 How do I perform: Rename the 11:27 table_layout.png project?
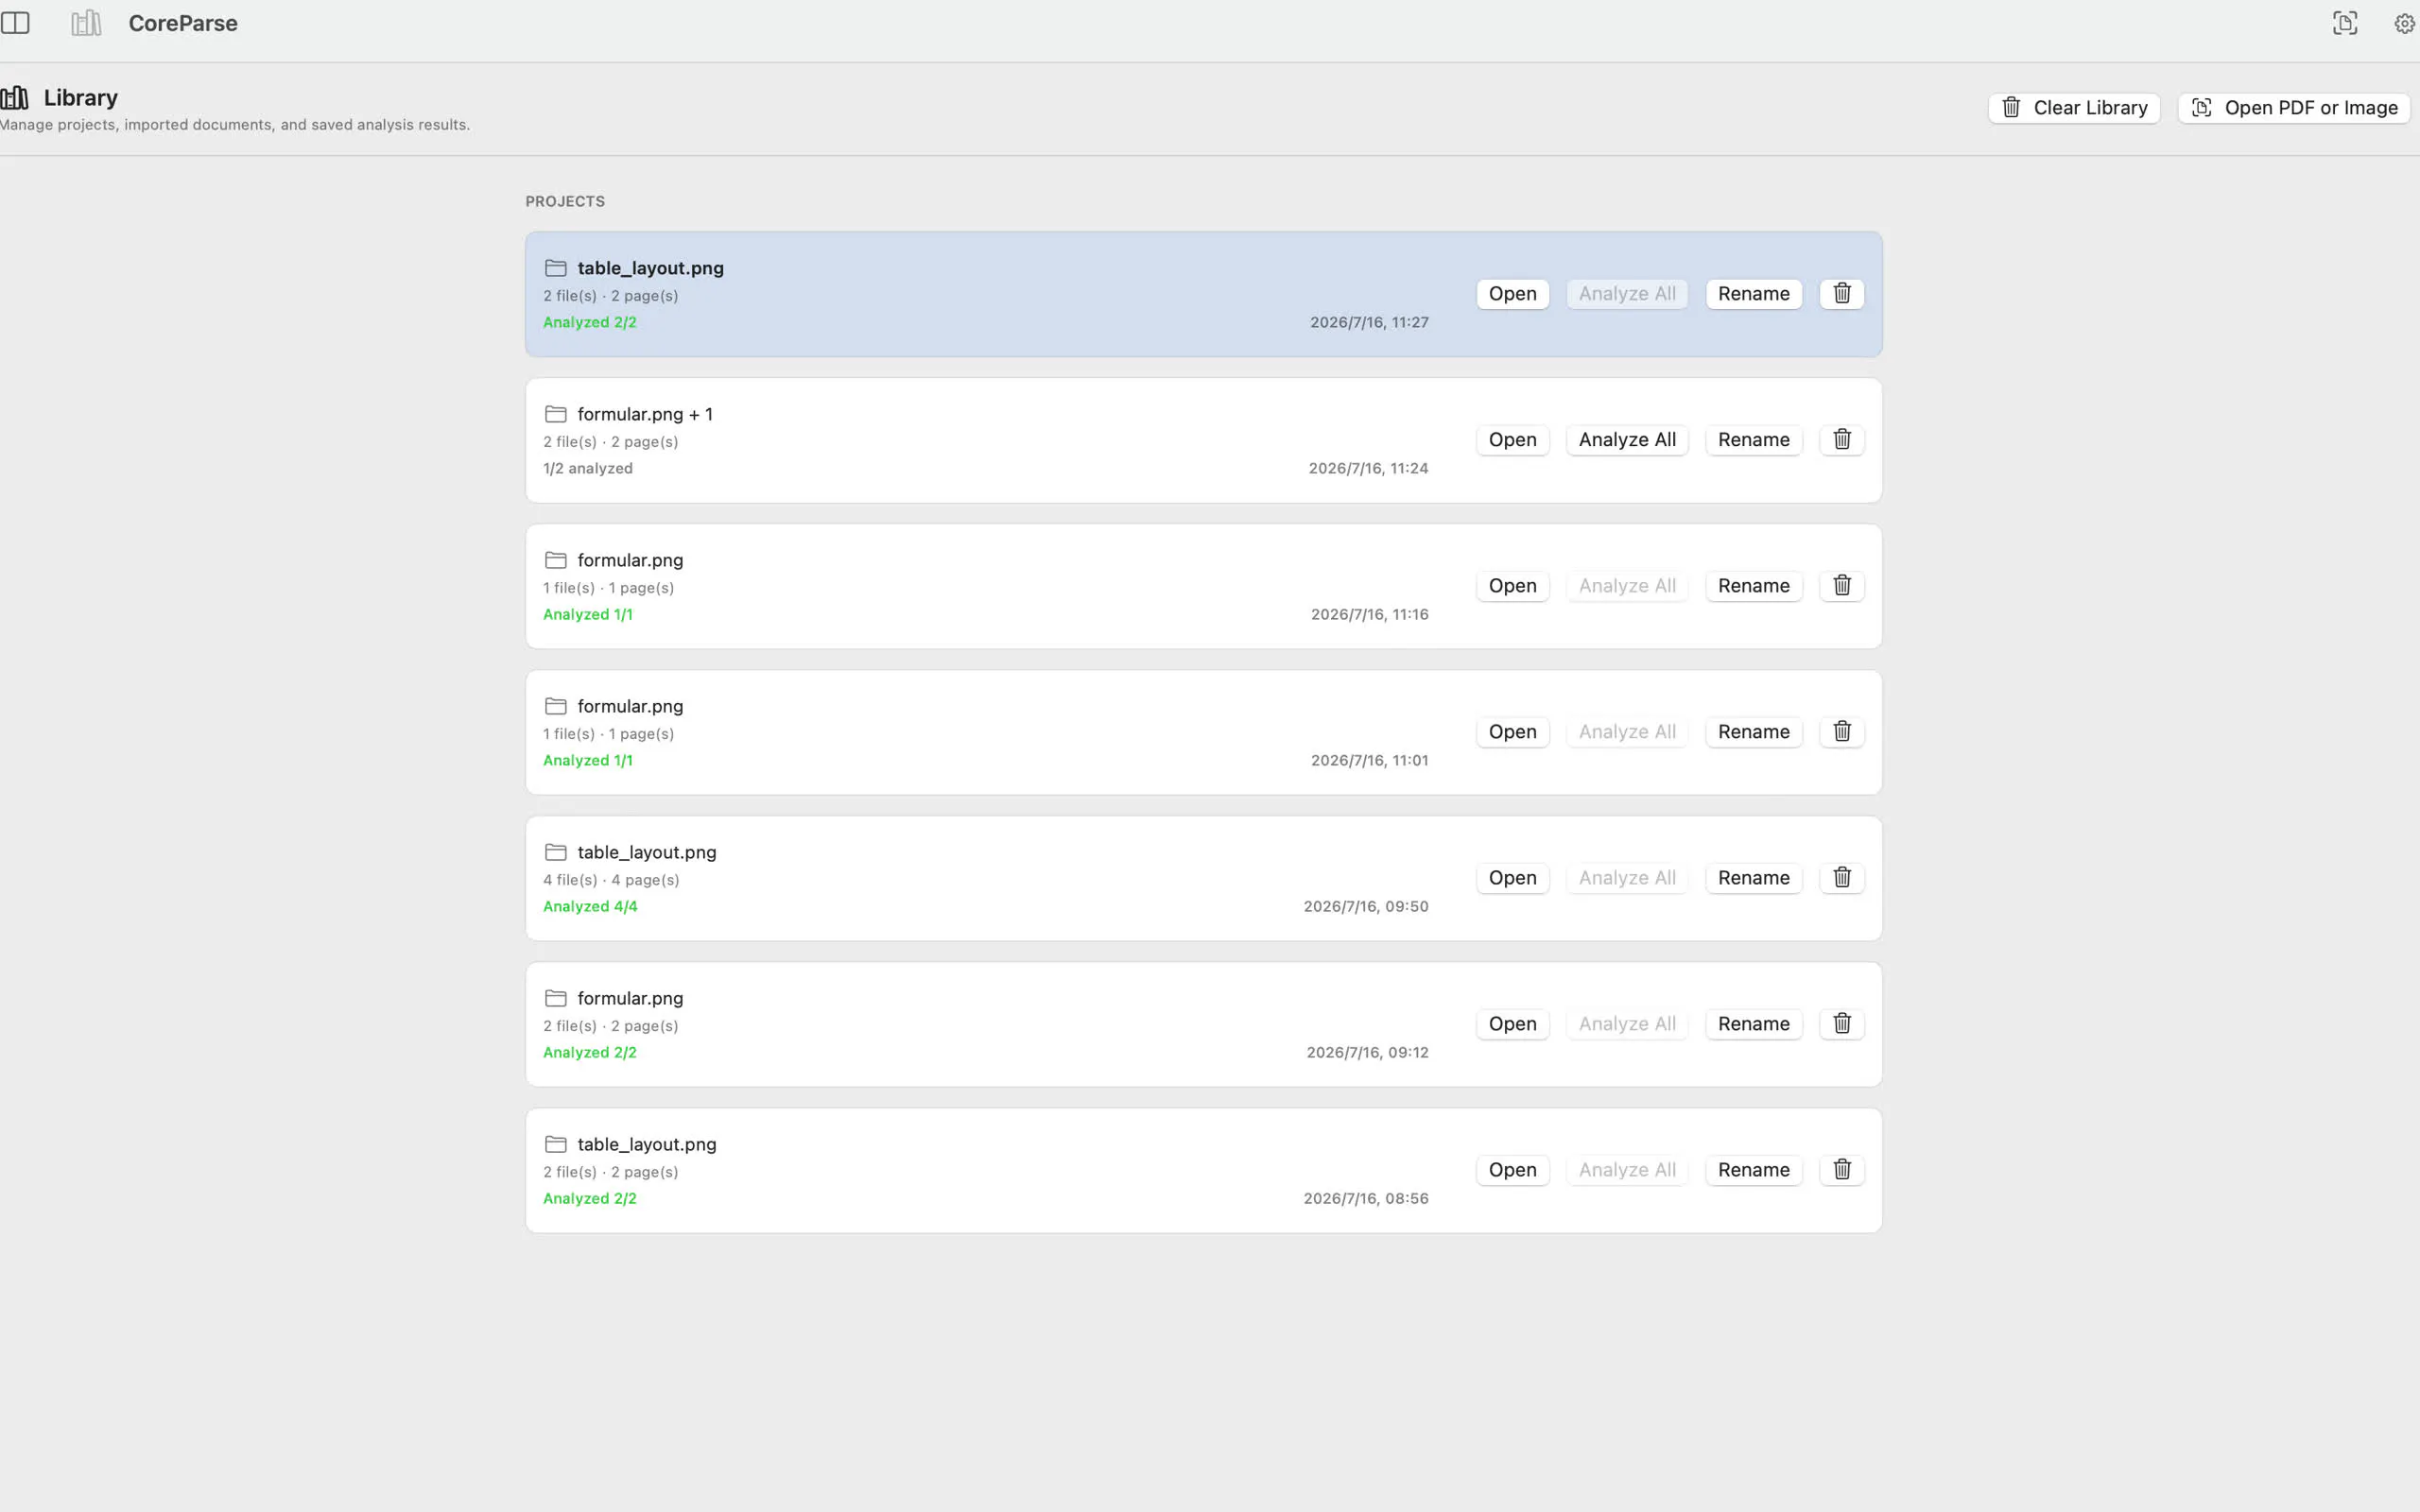(1754, 294)
